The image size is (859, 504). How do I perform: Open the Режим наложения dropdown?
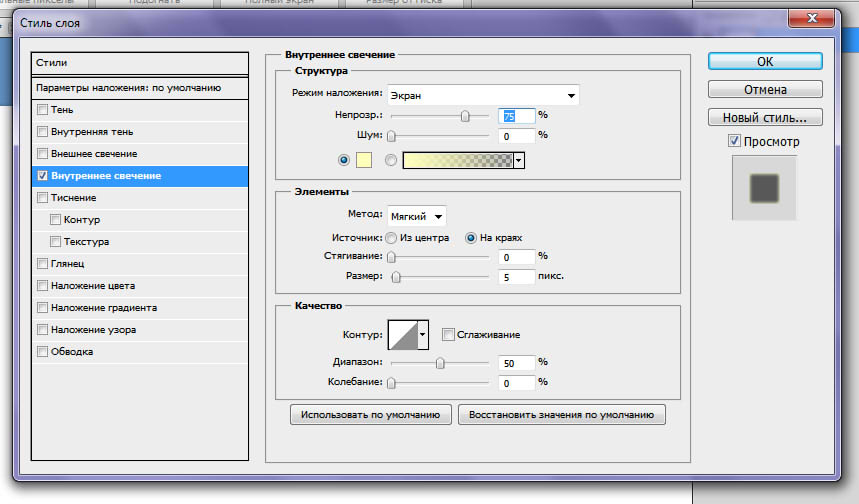pos(483,95)
